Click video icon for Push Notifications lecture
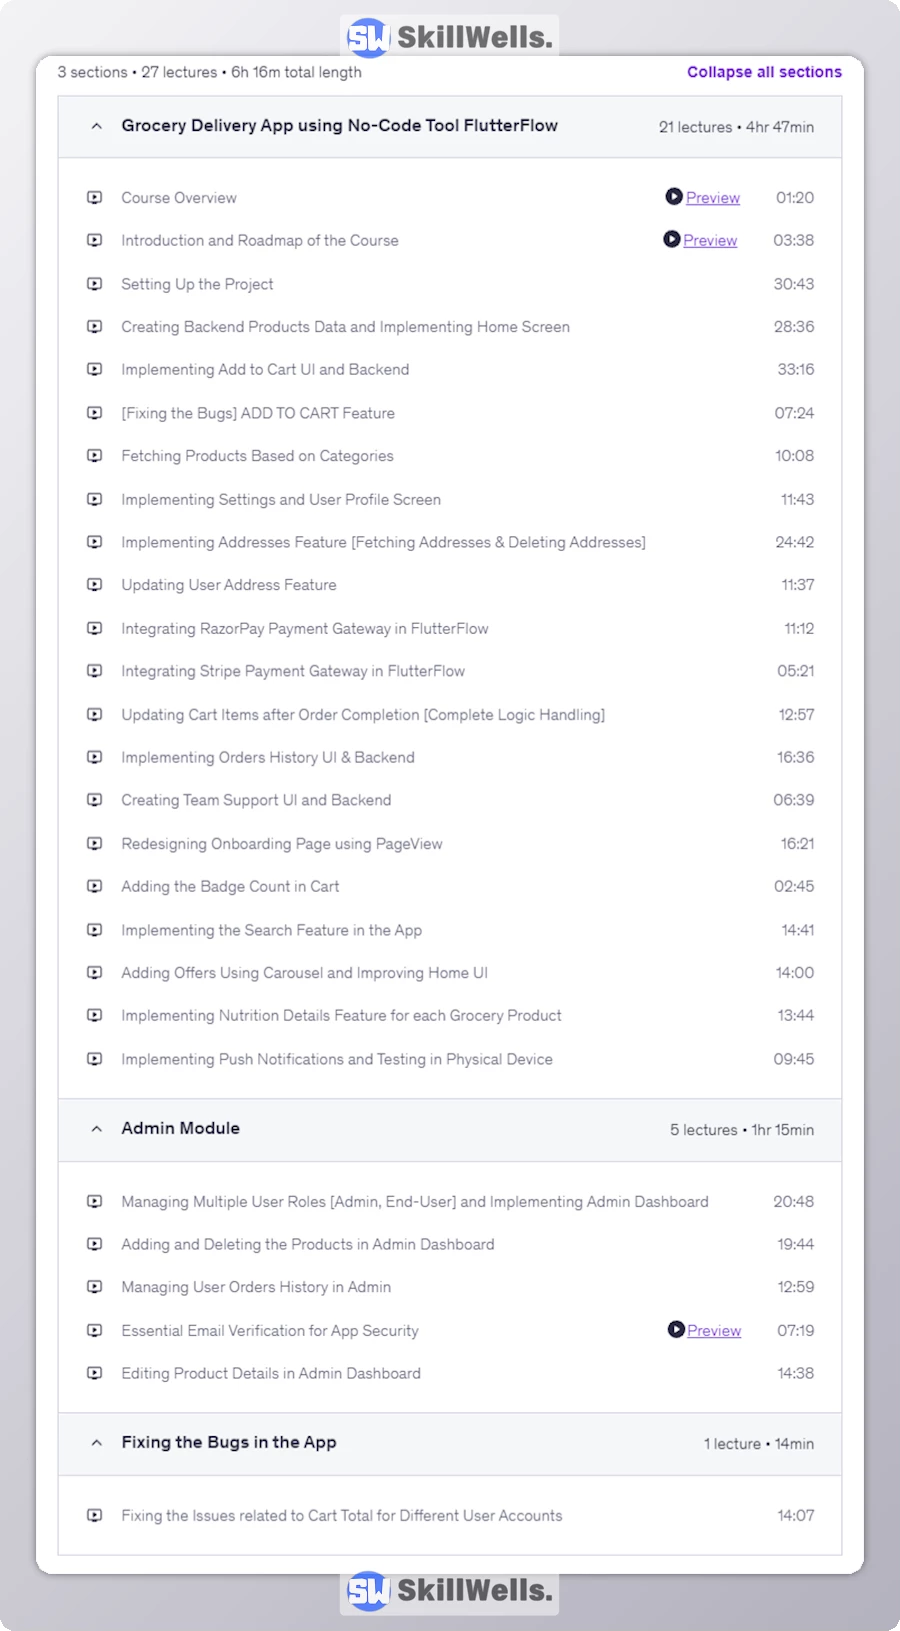The height and width of the screenshot is (1631, 900). coord(95,1059)
